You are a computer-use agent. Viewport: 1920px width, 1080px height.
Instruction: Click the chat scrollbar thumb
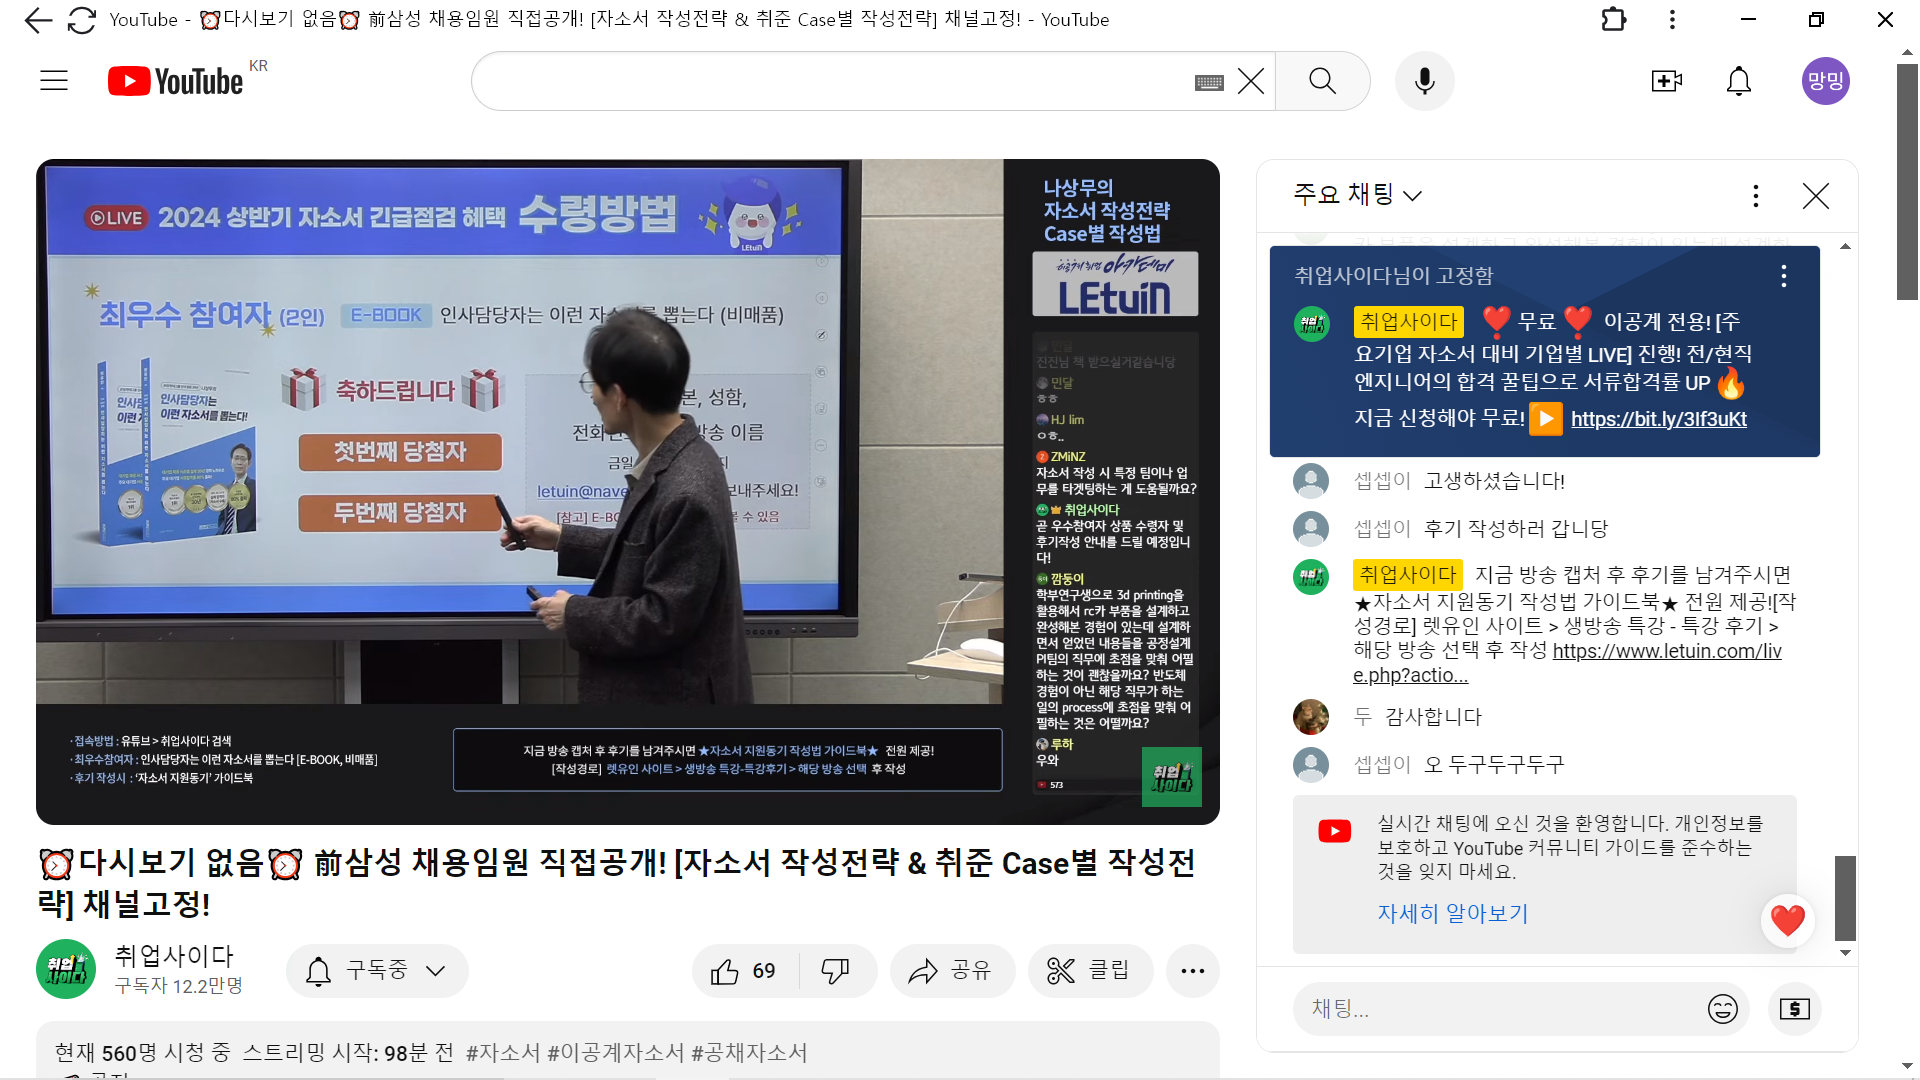pyautogui.click(x=1845, y=898)
